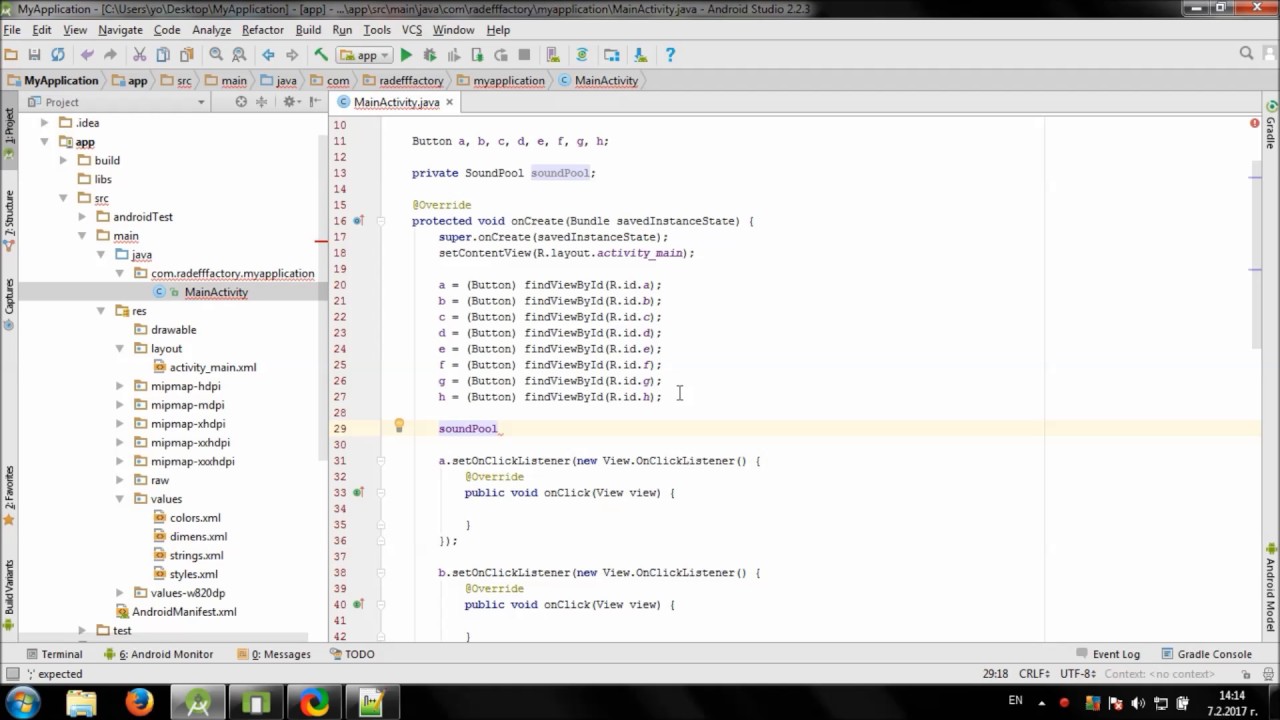Click the scroll-from-source target icon in the Project panel

[241, 102]
